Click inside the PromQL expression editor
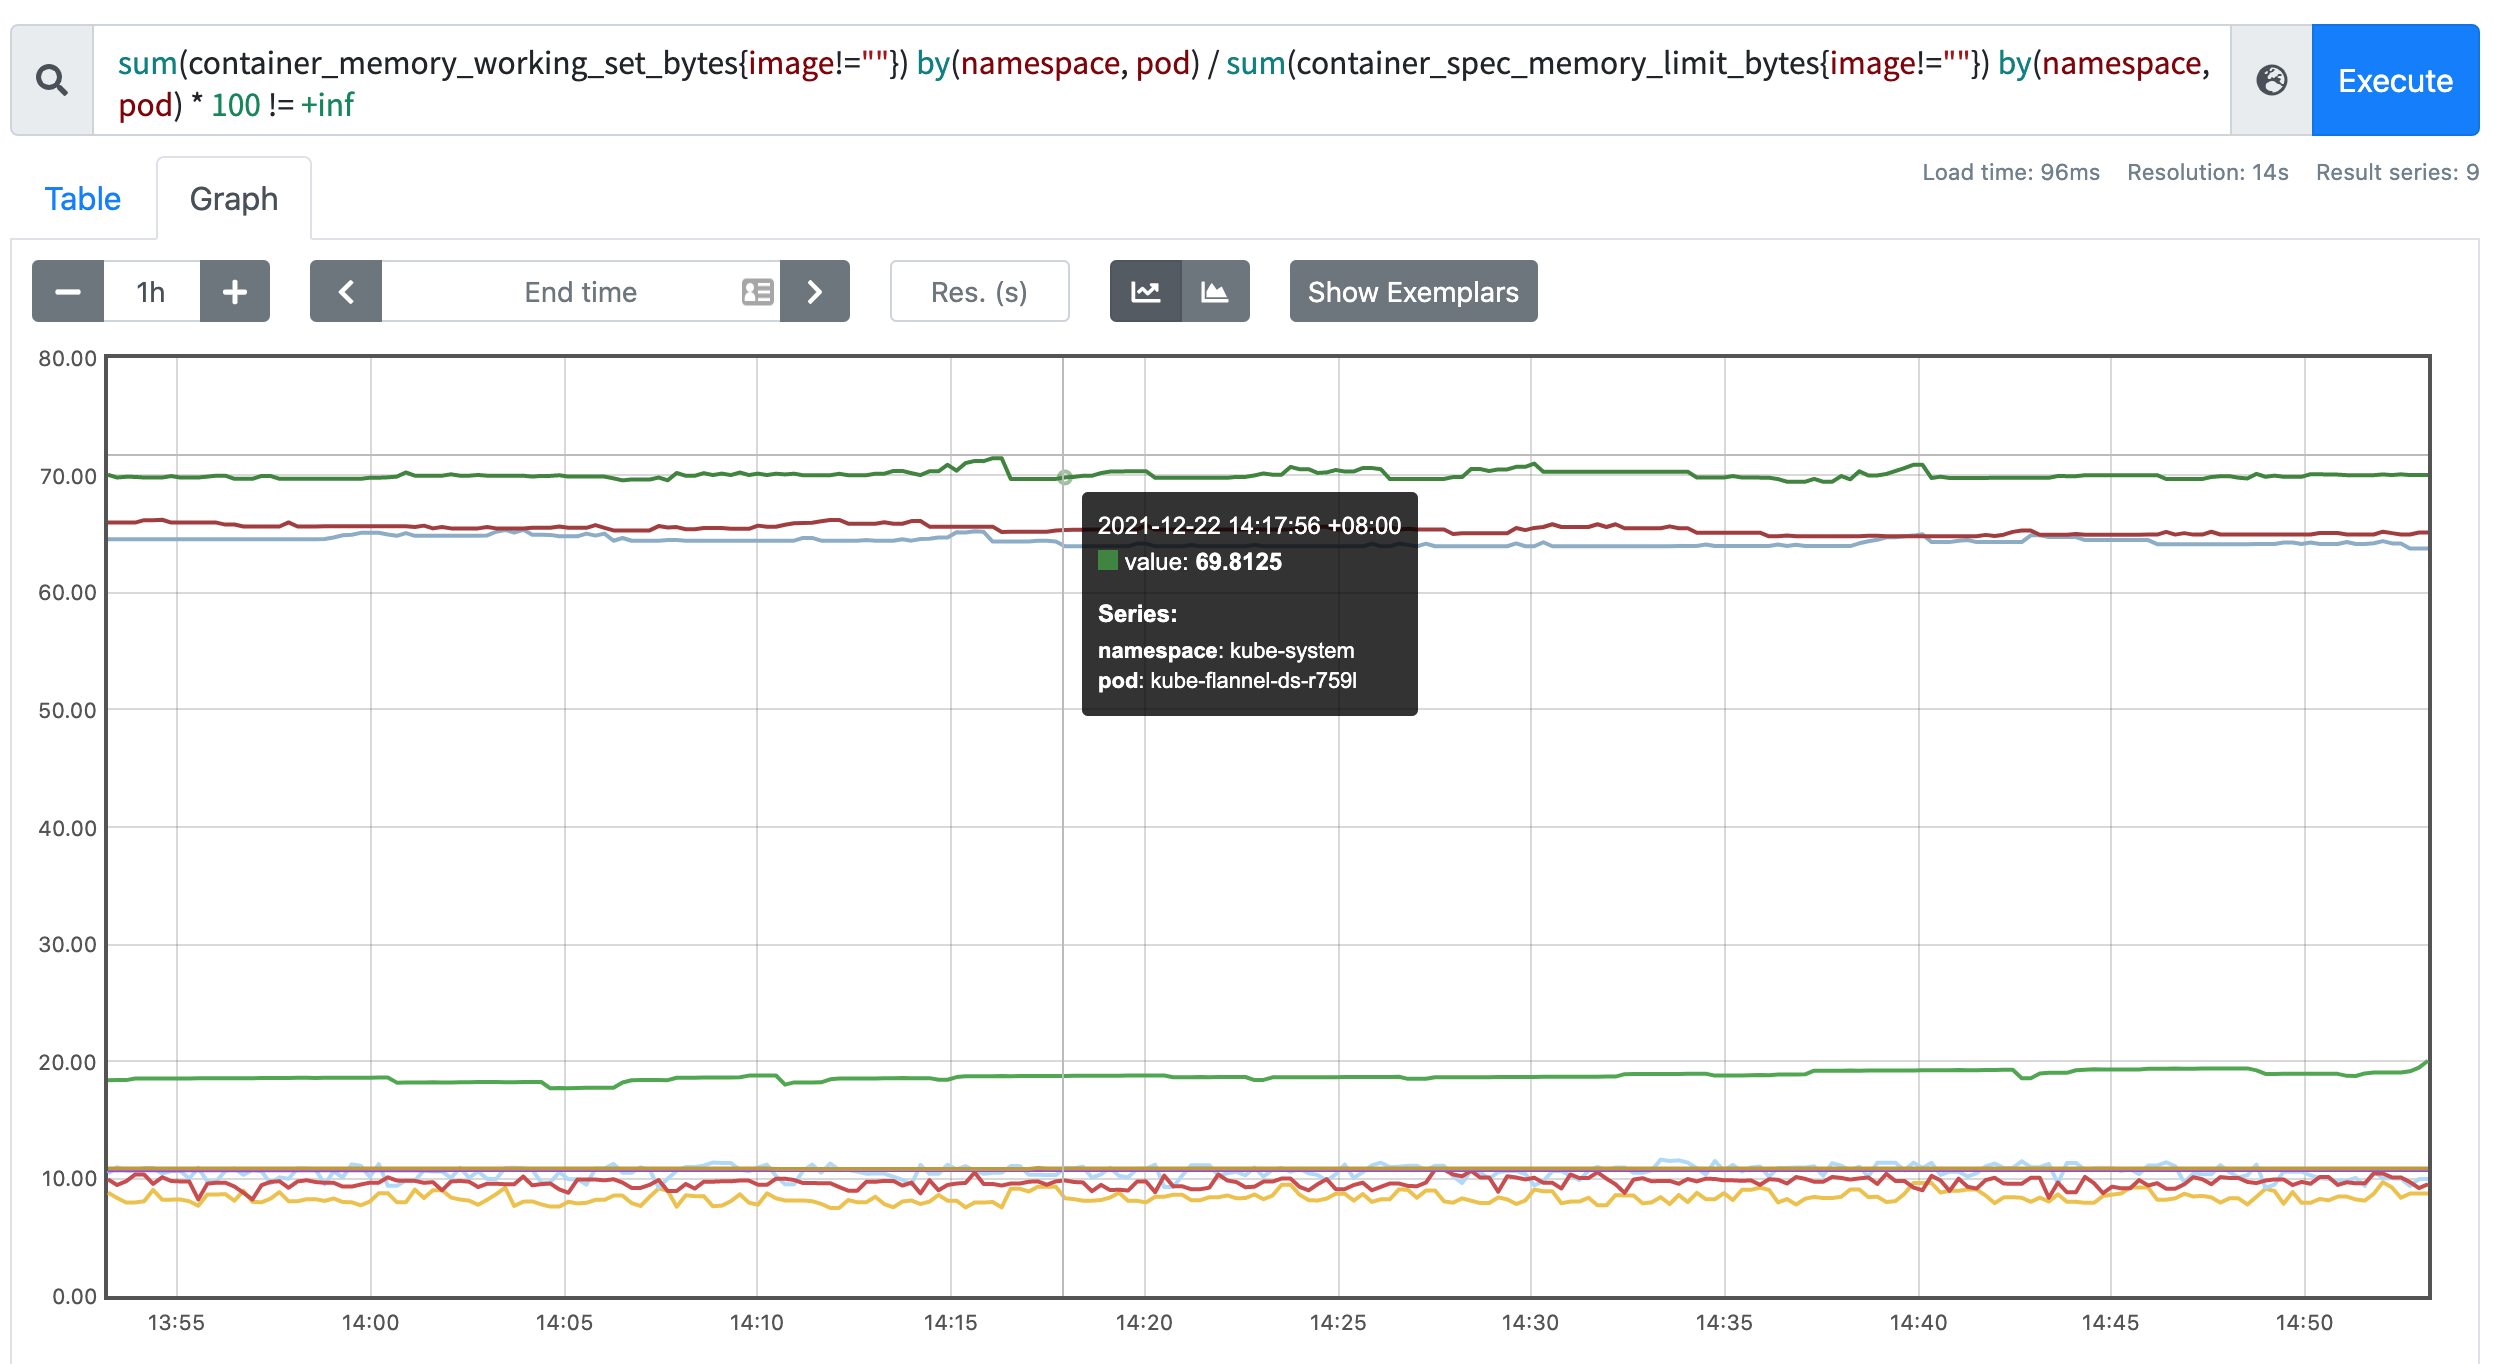This screenshot has width=2494, height=1364. (1160, 82)
